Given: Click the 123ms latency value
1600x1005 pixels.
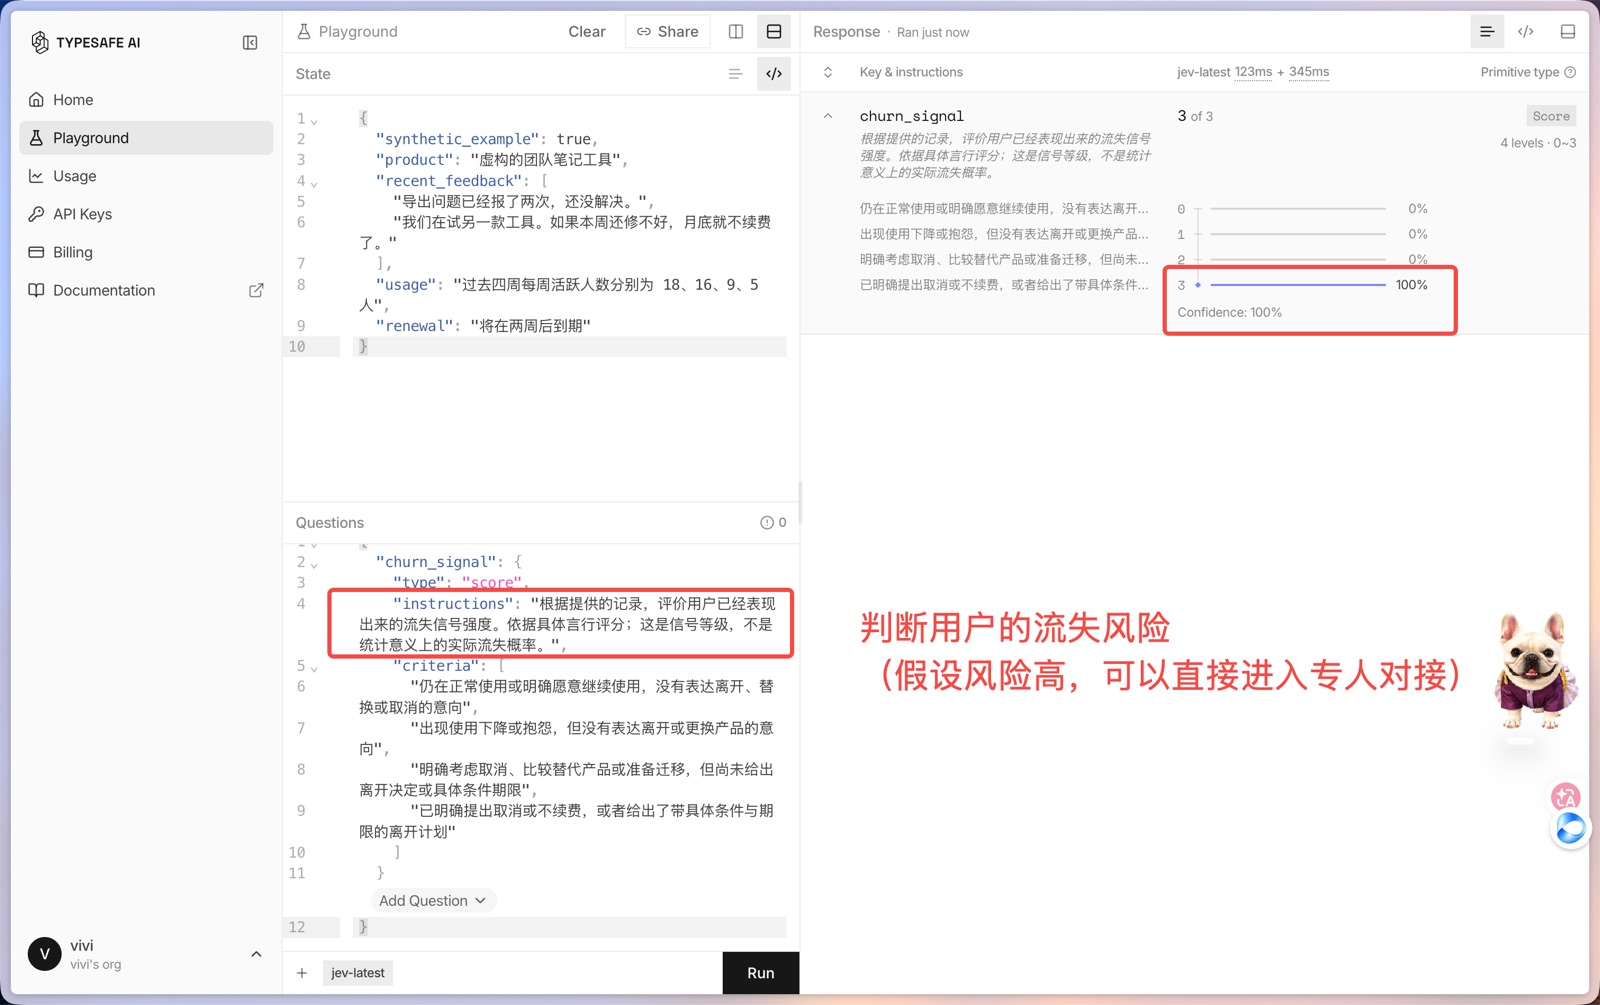Looking at the screenshot, I should coord(1253,72).
